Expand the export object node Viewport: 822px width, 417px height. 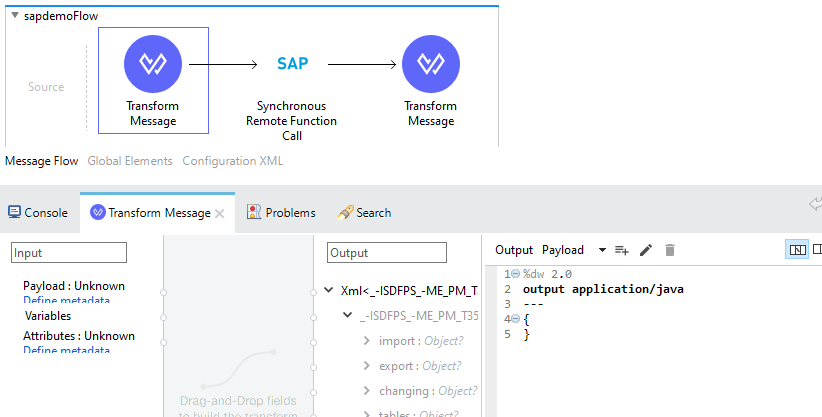367,366
